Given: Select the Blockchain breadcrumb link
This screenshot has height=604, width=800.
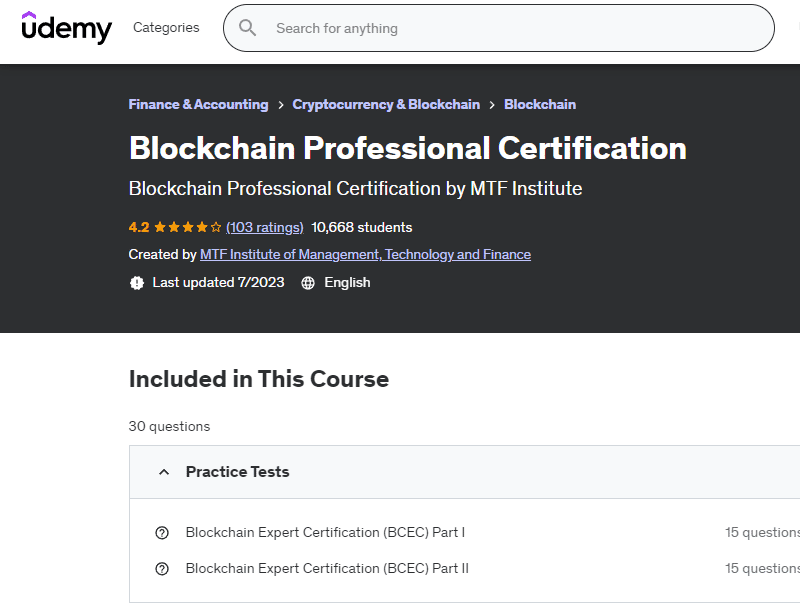Looking at the screenshot, I should tap(540, 104).
